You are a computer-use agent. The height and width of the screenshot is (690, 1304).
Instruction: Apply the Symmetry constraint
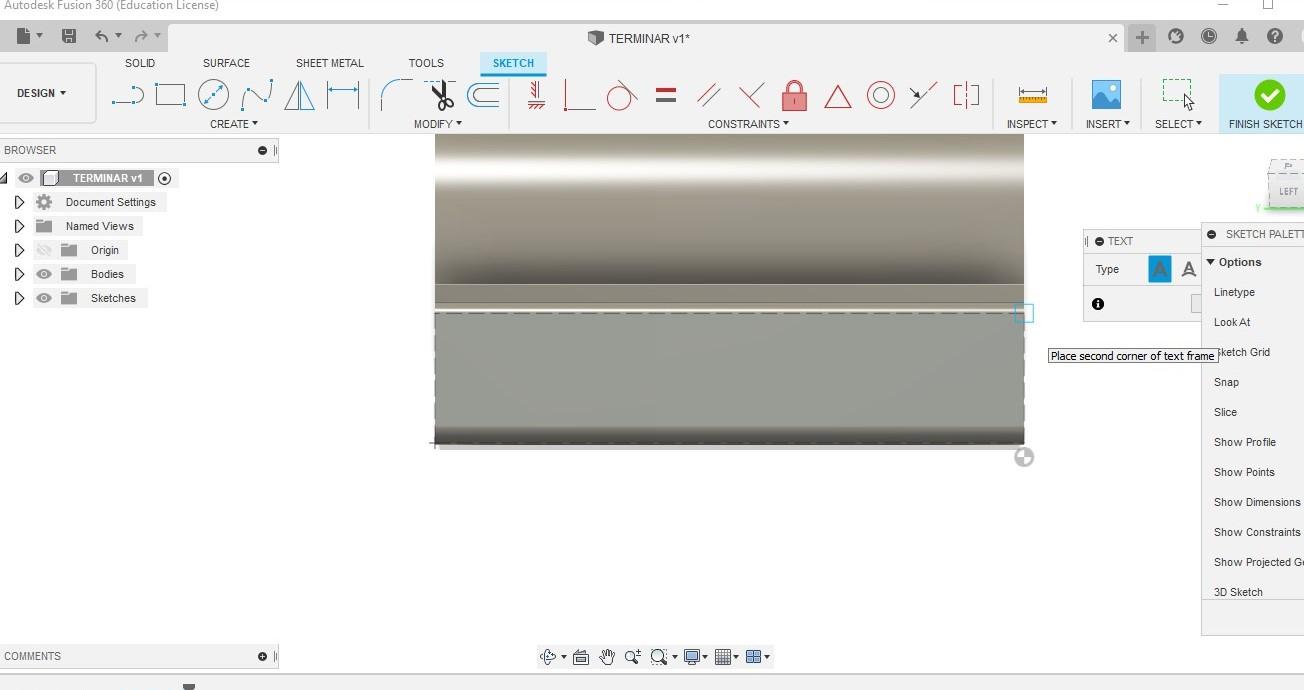pyautogui.click(x=966, y=95)
